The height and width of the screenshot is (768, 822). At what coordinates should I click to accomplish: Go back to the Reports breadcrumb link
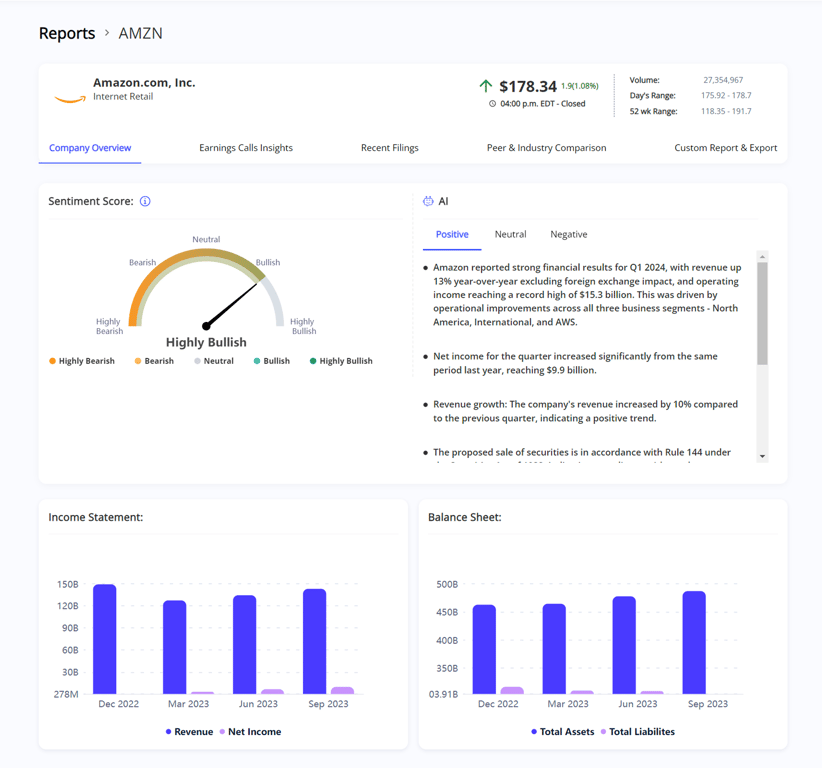click(67, 33)
